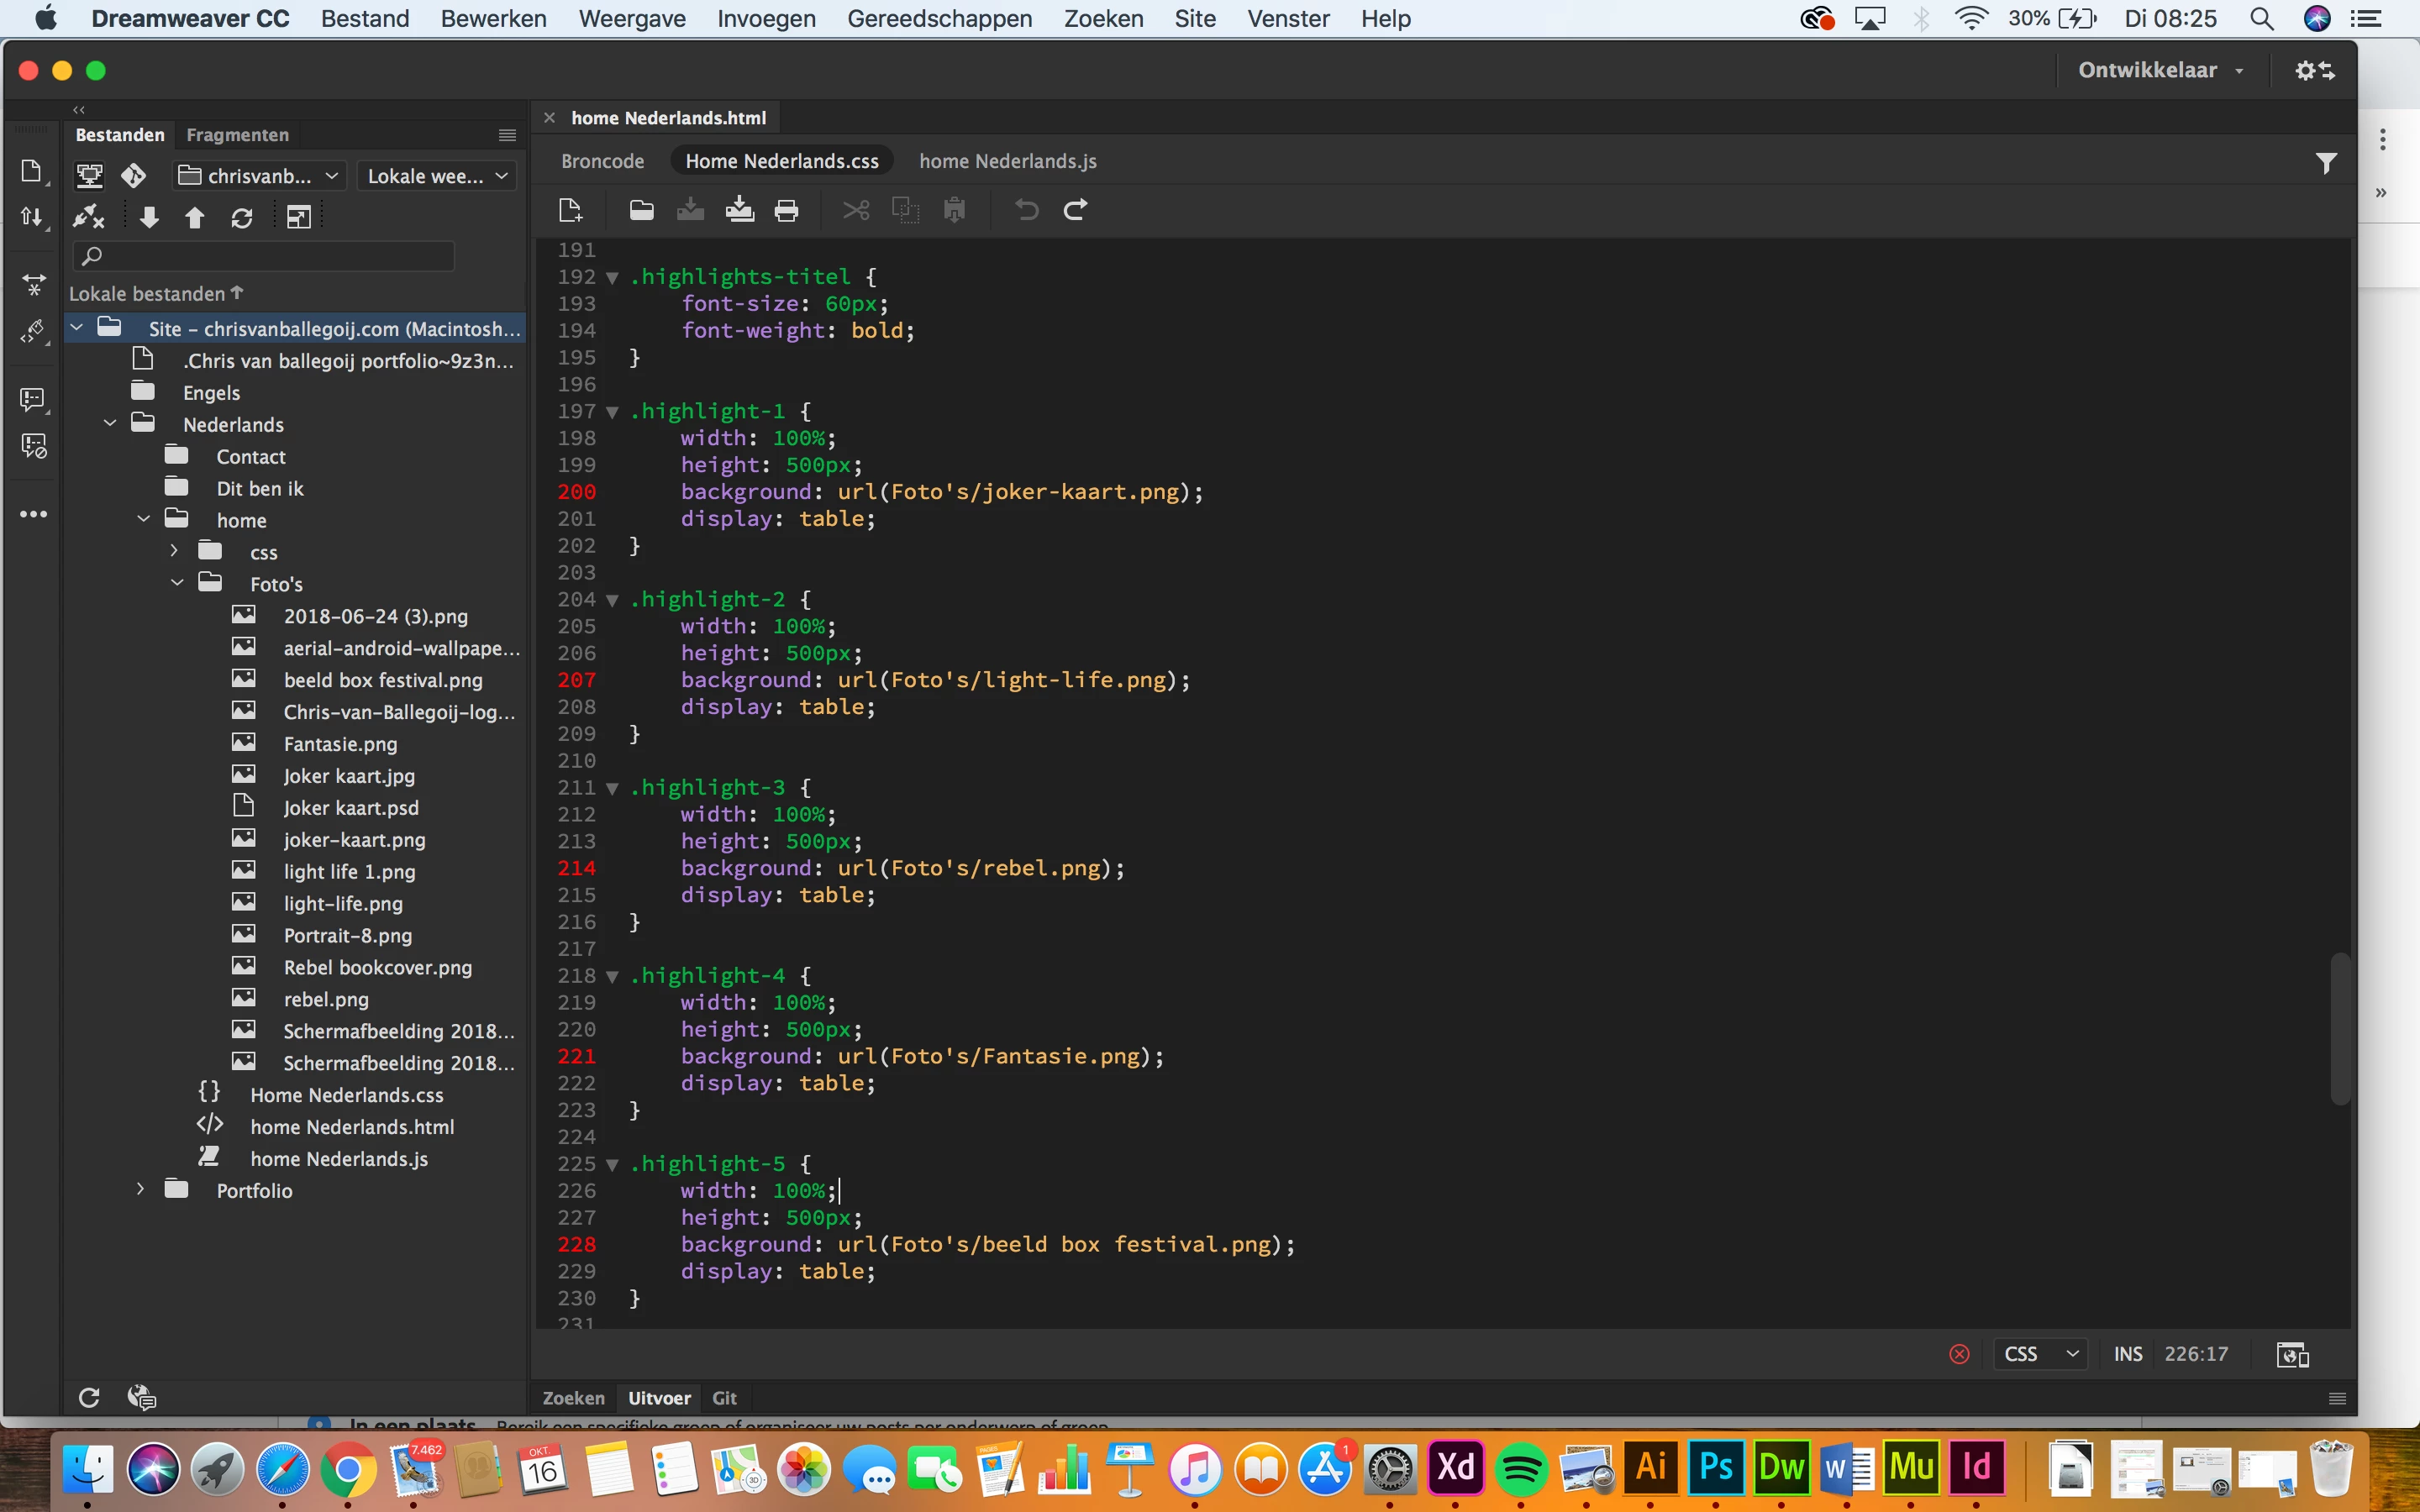2420x1512 pixels.
Task: Open the Gereedschappen menu
Action: 939,18
